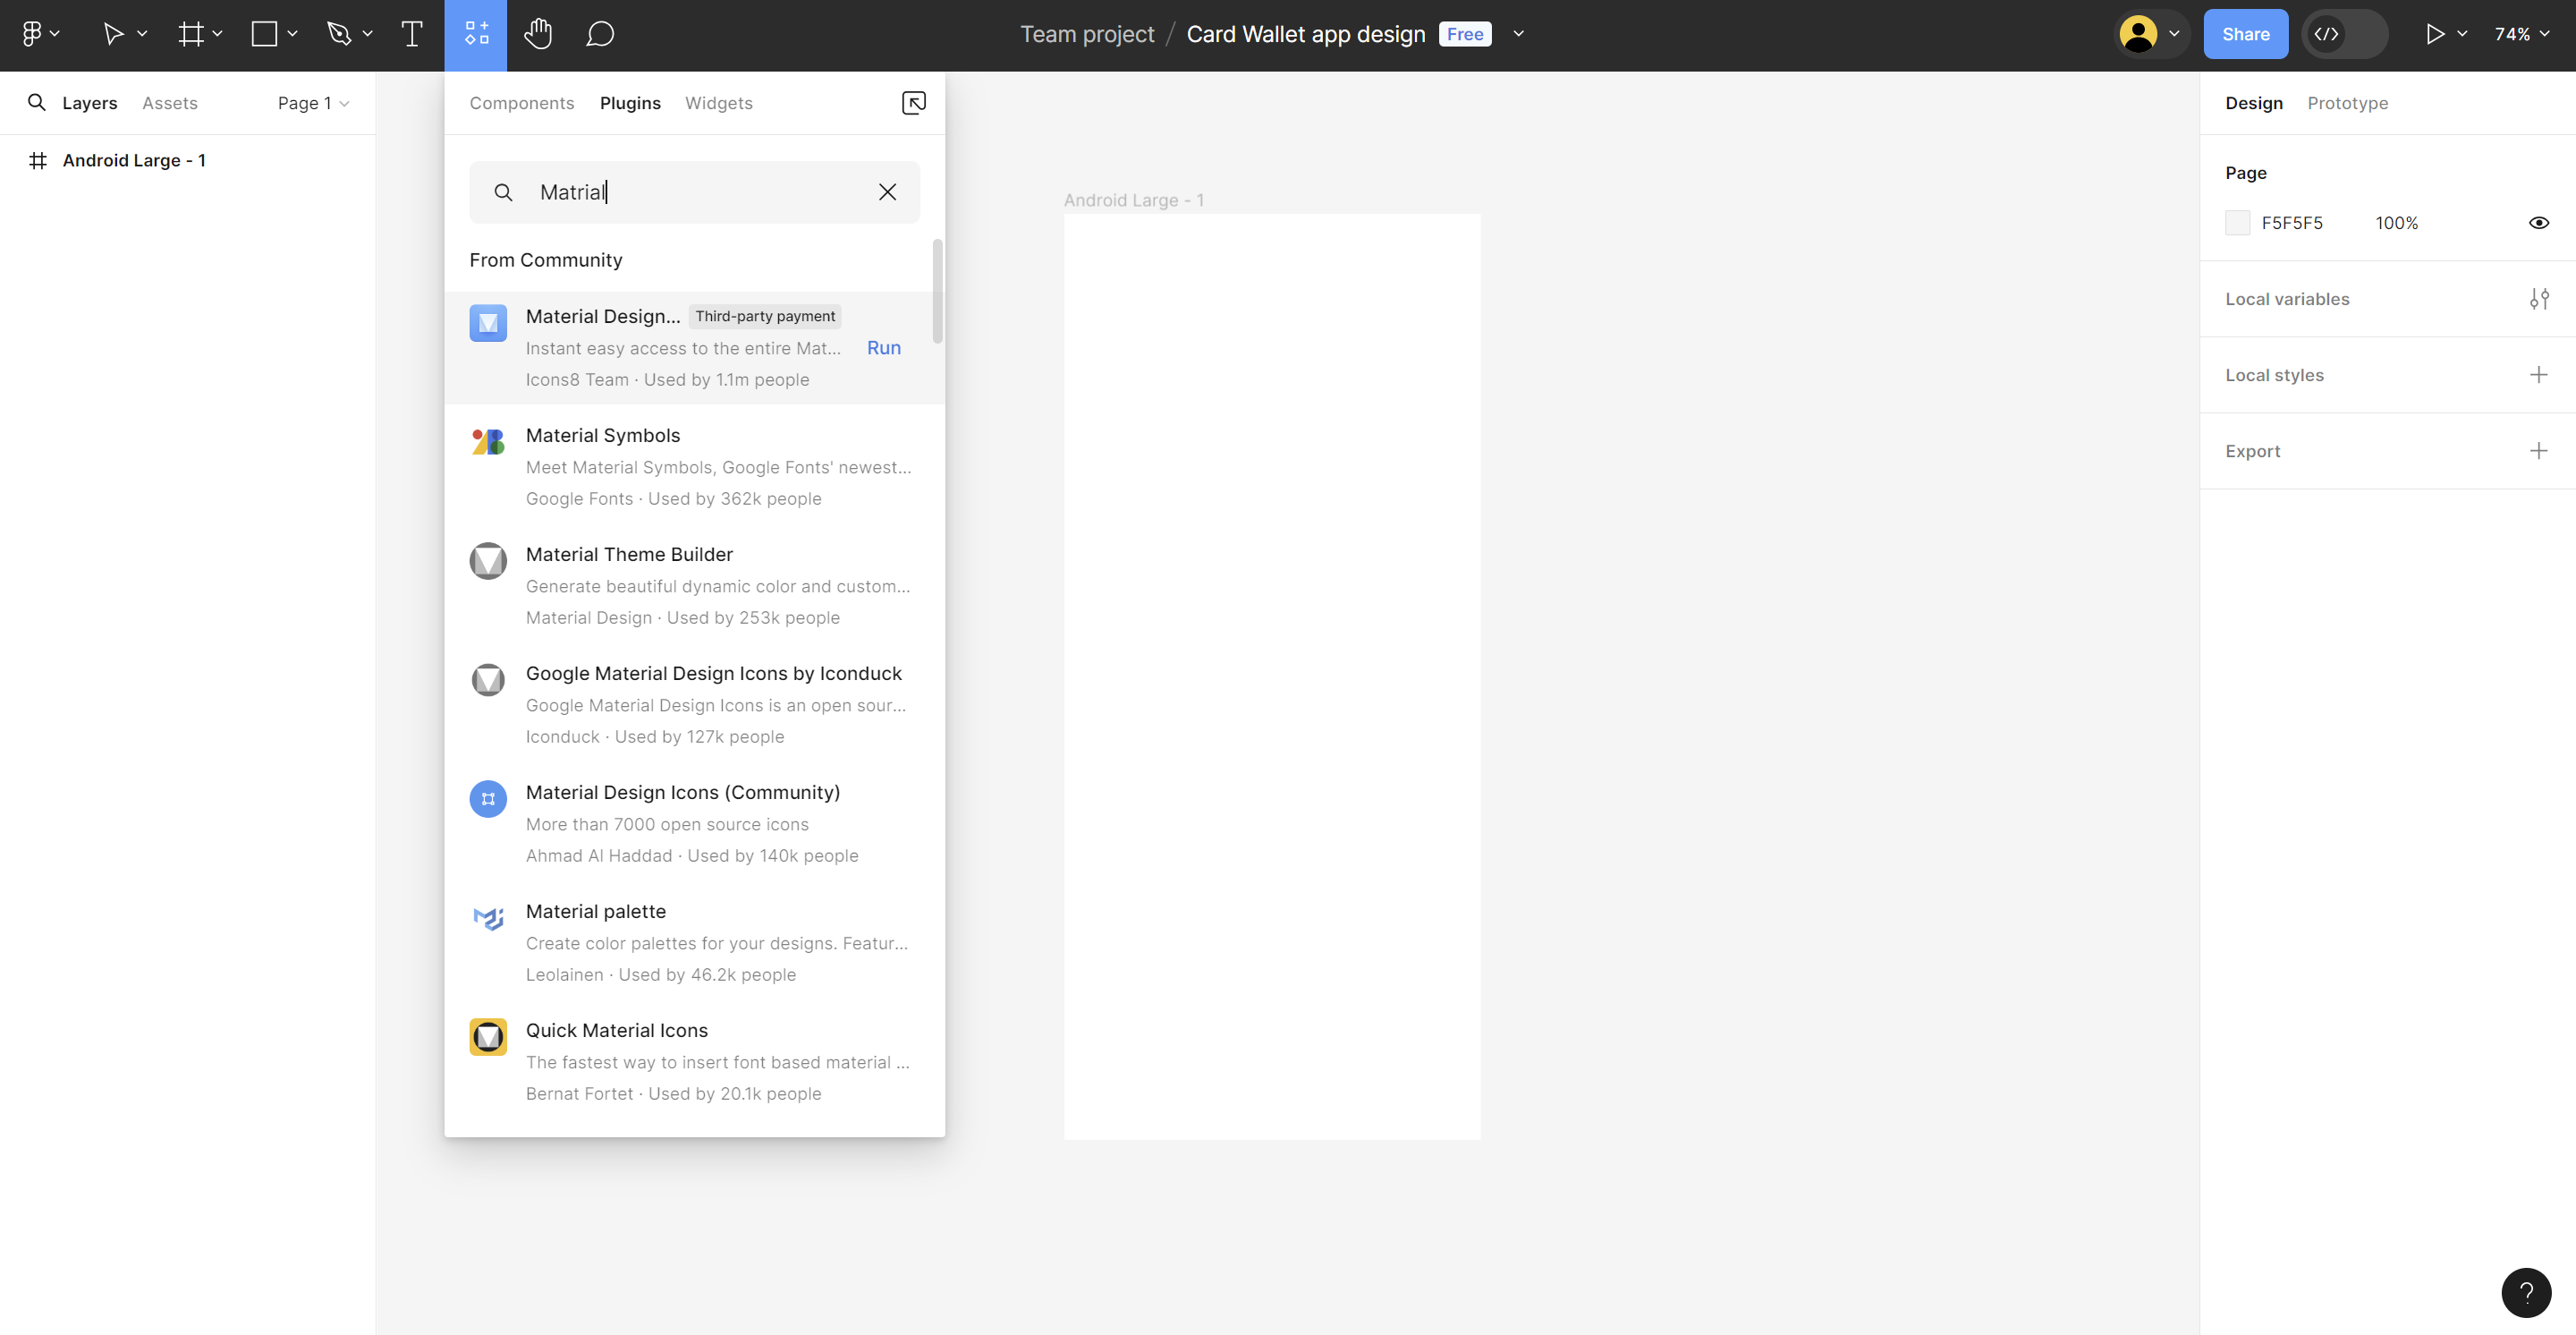2576x1335 pixels.
Task: Toggle page background visibility eye
Action: (2538, 223)
